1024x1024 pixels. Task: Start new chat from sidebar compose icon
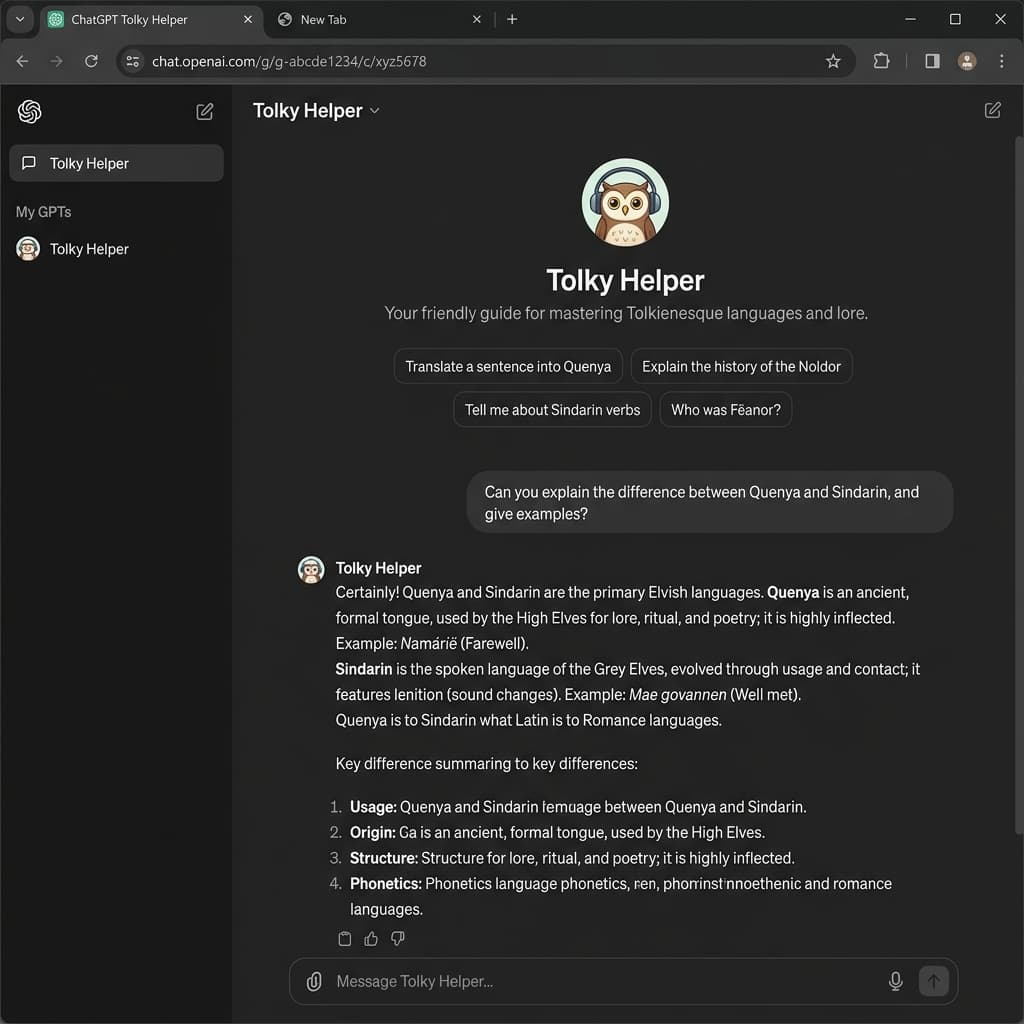[x=204, y=112]
